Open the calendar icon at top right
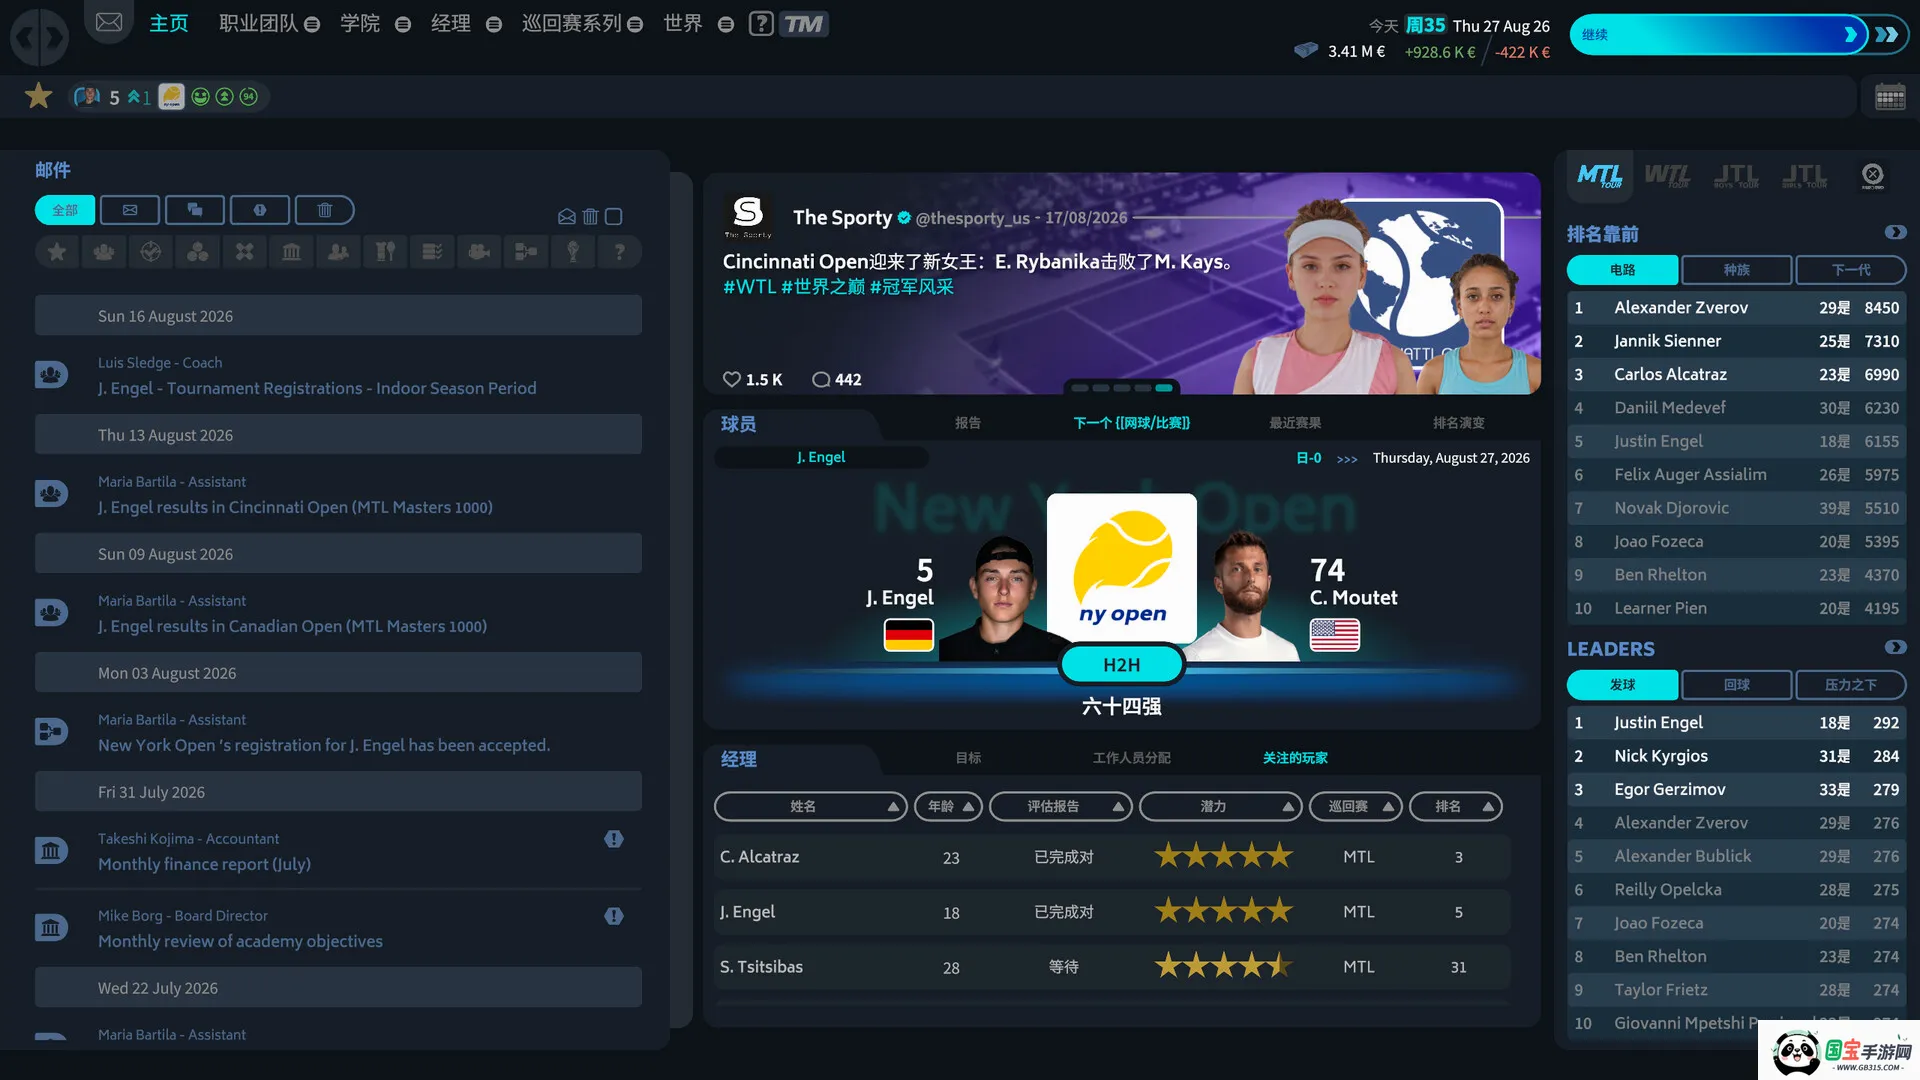Screen dimensions: 1920x1080 (x=1889, y=97)
